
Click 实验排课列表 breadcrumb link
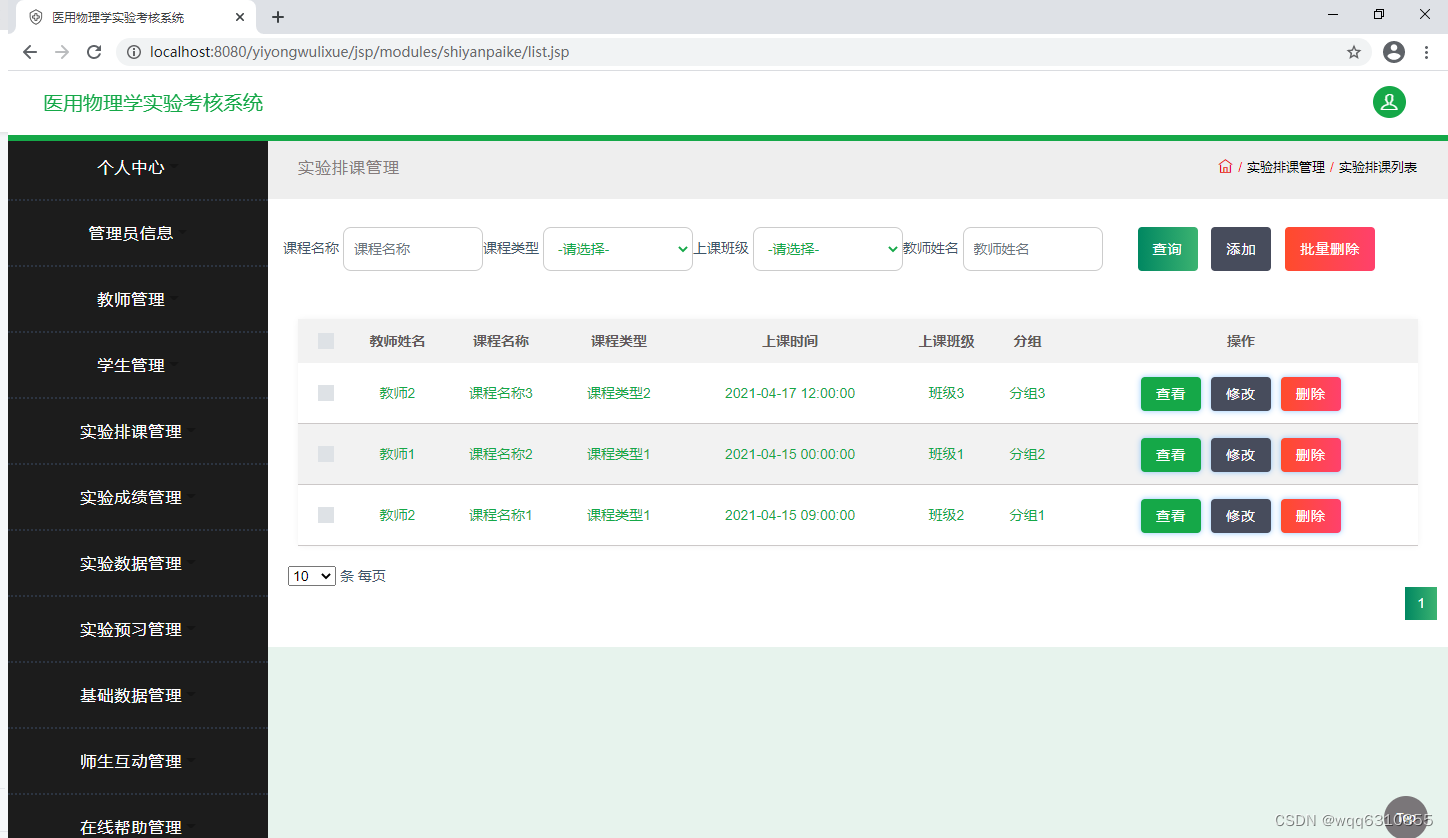pyautogui.click(x=1378, y=167)
